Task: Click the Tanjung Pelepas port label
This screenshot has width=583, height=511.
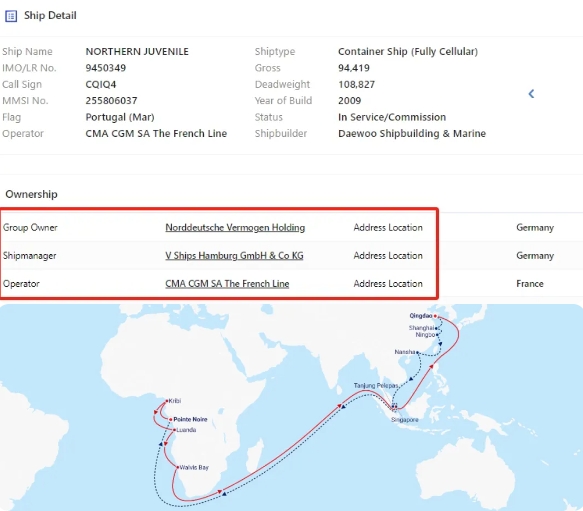Action: (376, 386)
